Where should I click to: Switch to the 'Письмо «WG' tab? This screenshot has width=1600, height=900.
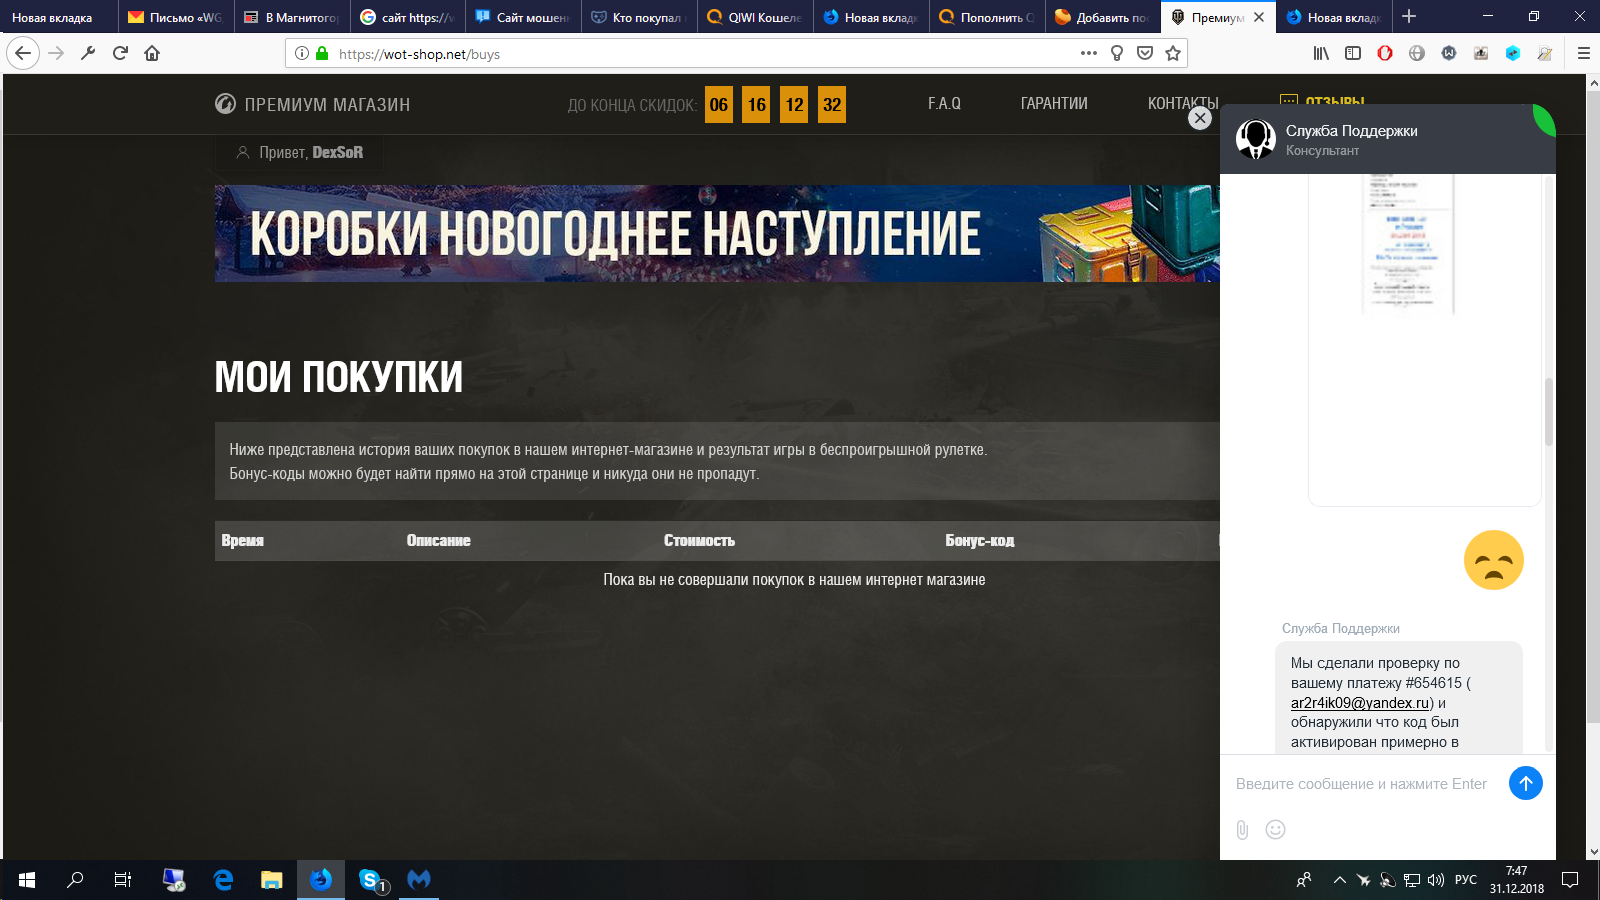point(175,17)
